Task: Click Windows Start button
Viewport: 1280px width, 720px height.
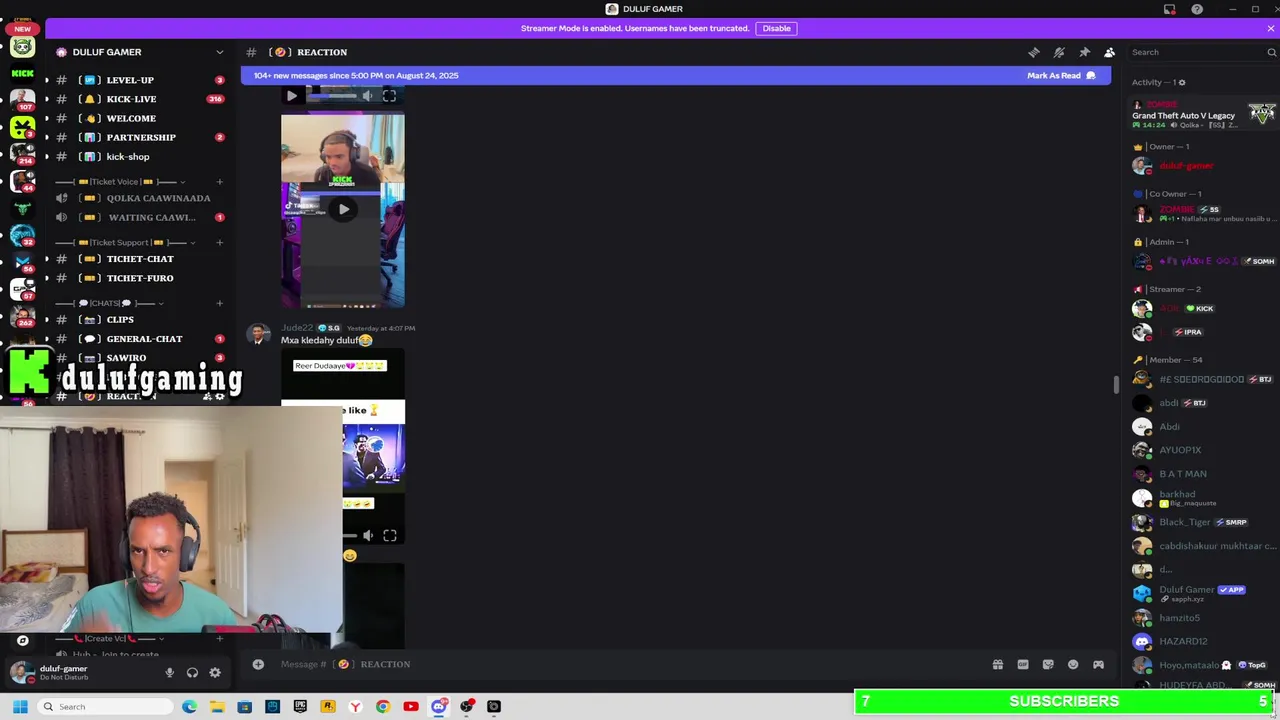Action: (x=19, y=707)
